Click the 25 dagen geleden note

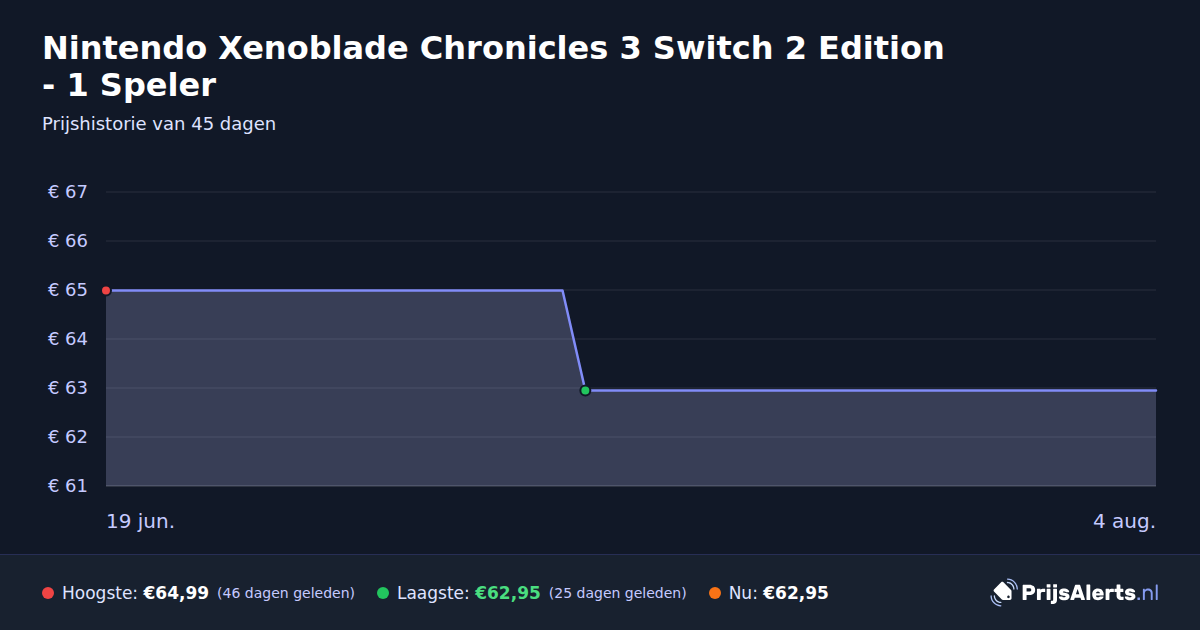tap(618, 593)
